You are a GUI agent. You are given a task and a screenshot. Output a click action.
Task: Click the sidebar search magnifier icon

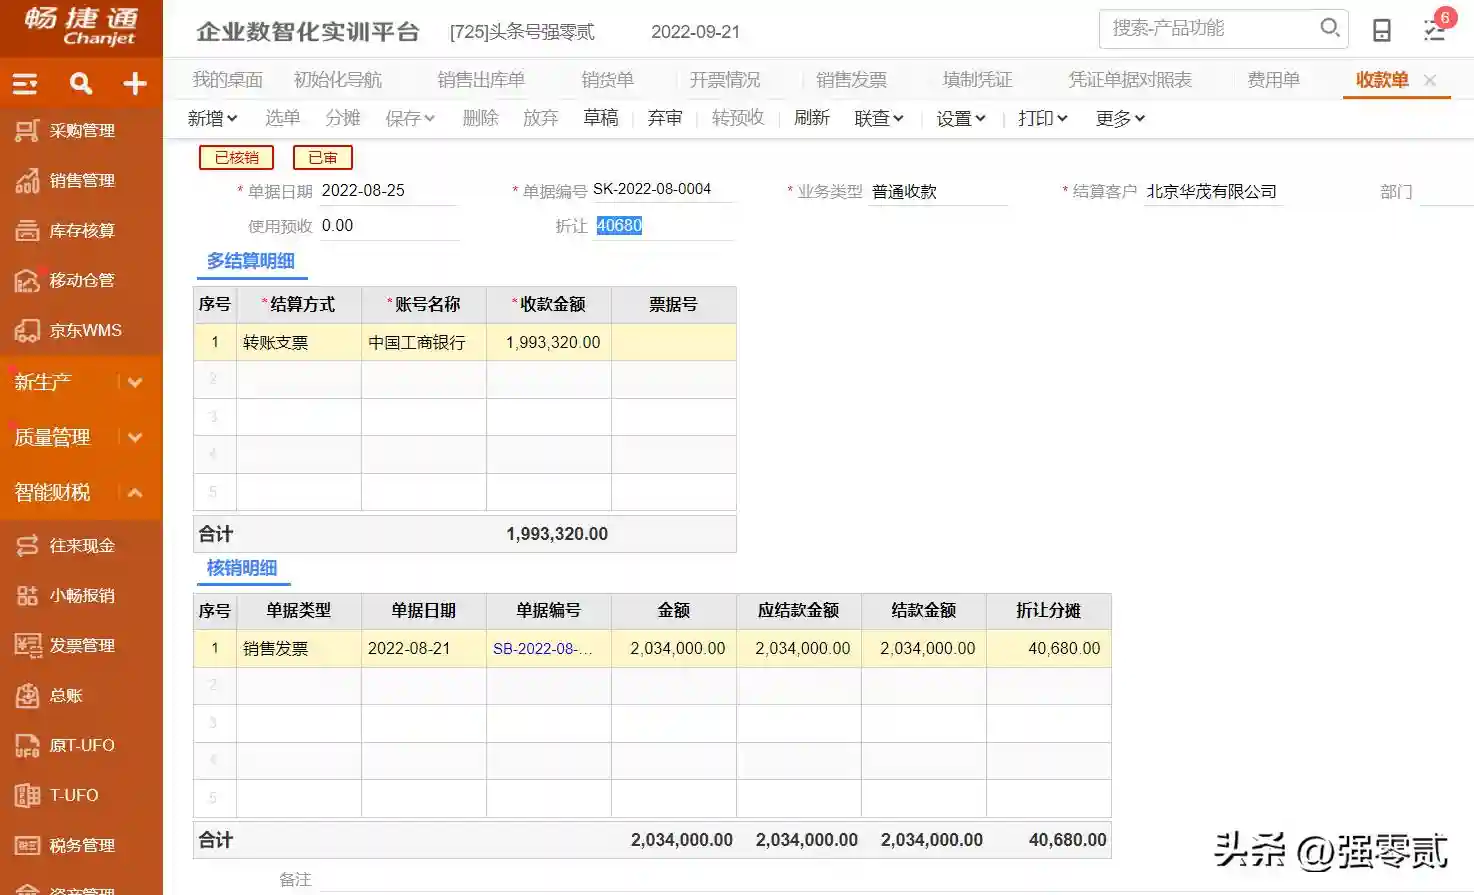click(x=81, y=84)
